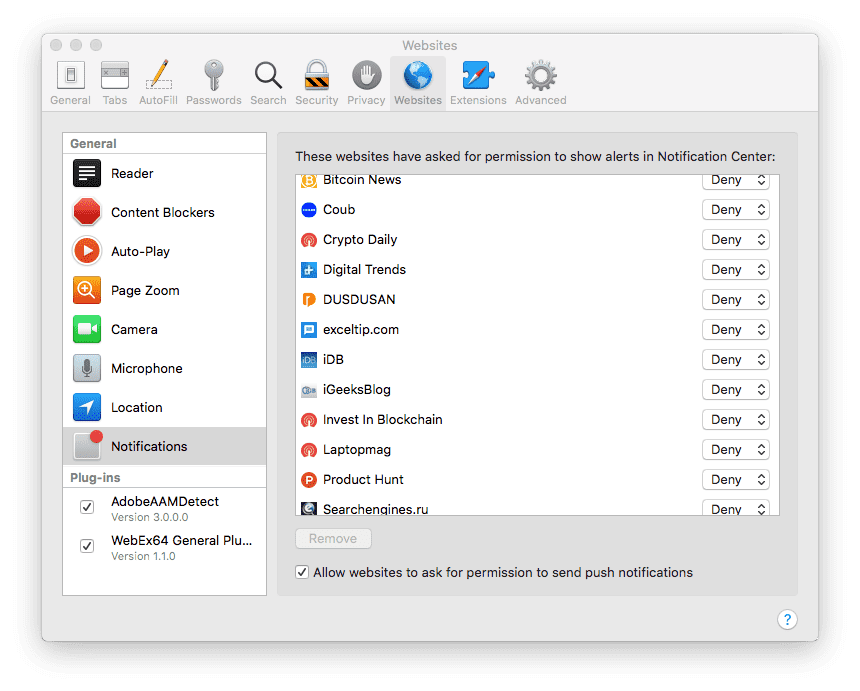Screen dimensions: 860x691
Task: Select the Camera icon in sidebar
Action: click(x=87, y=329)
